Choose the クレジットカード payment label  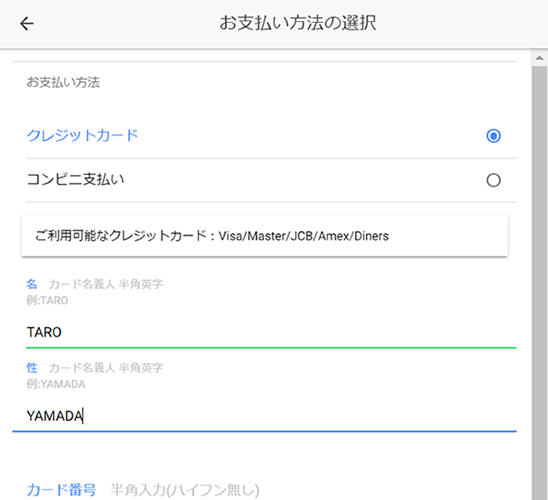click(82, 136)
